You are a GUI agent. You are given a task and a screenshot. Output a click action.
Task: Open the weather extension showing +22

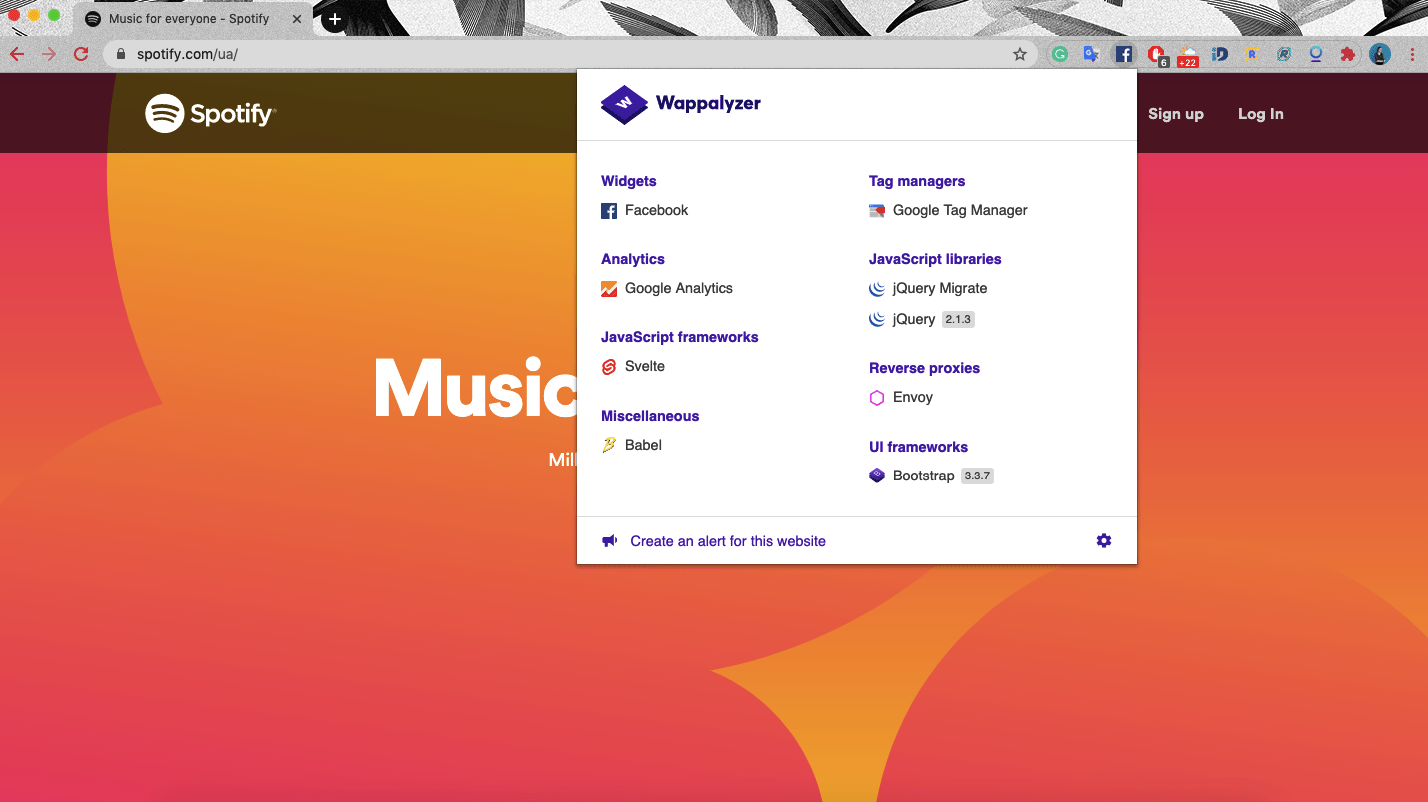point(1188,56)
